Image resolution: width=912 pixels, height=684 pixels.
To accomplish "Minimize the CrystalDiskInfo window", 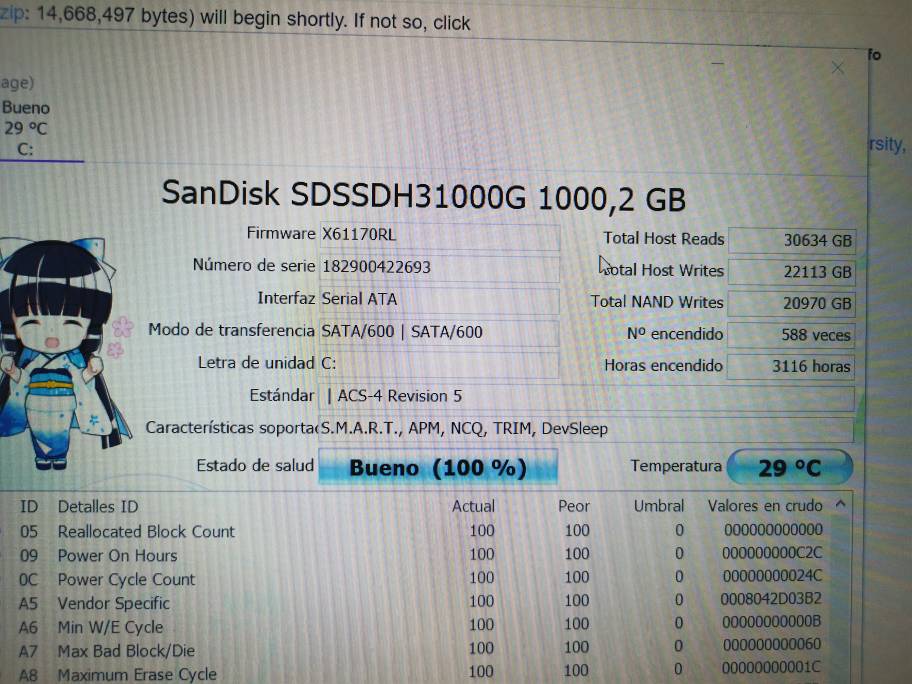I will pyautogui.click(x=717, y=62).
